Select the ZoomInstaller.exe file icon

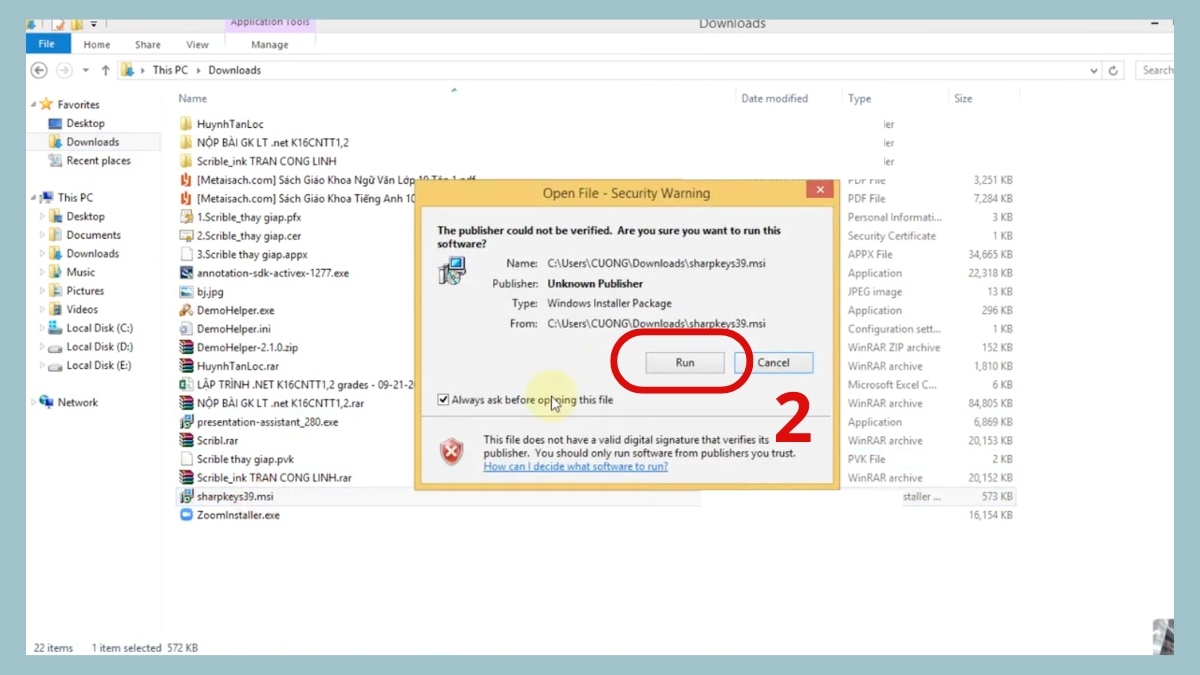point(186,515)
